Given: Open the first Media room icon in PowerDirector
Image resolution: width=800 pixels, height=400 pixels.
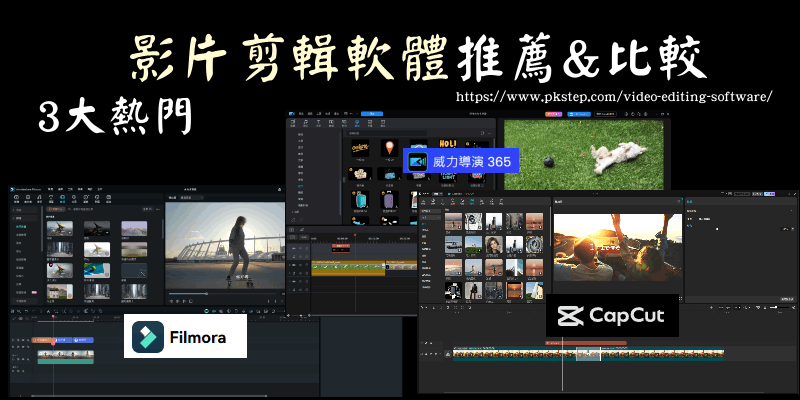Looking at the screenshot, I should [293, 123].
